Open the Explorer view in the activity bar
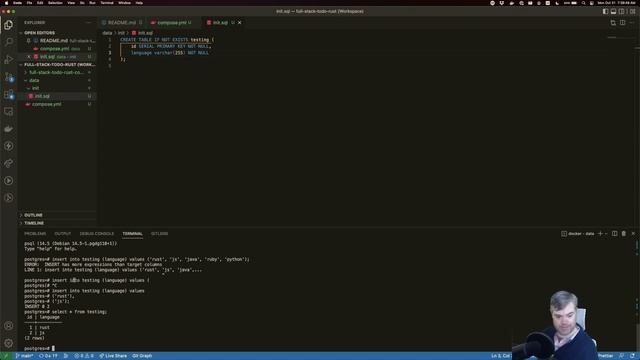Screen dimensions: 640x360 coord(9,25)
